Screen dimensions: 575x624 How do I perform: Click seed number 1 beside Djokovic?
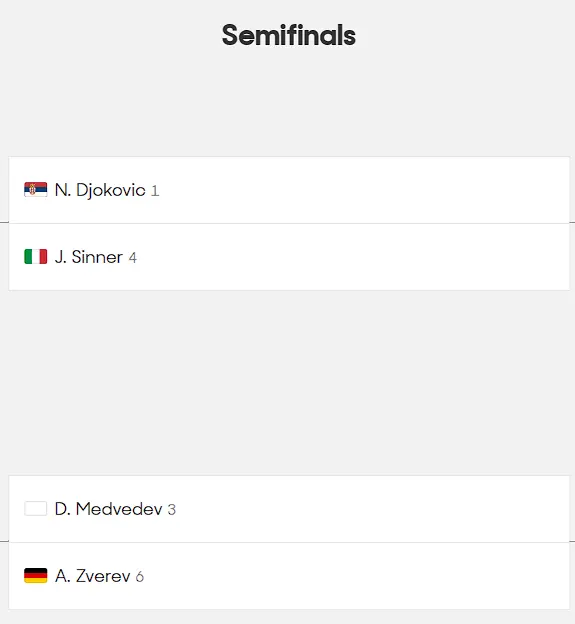point(155,191)
